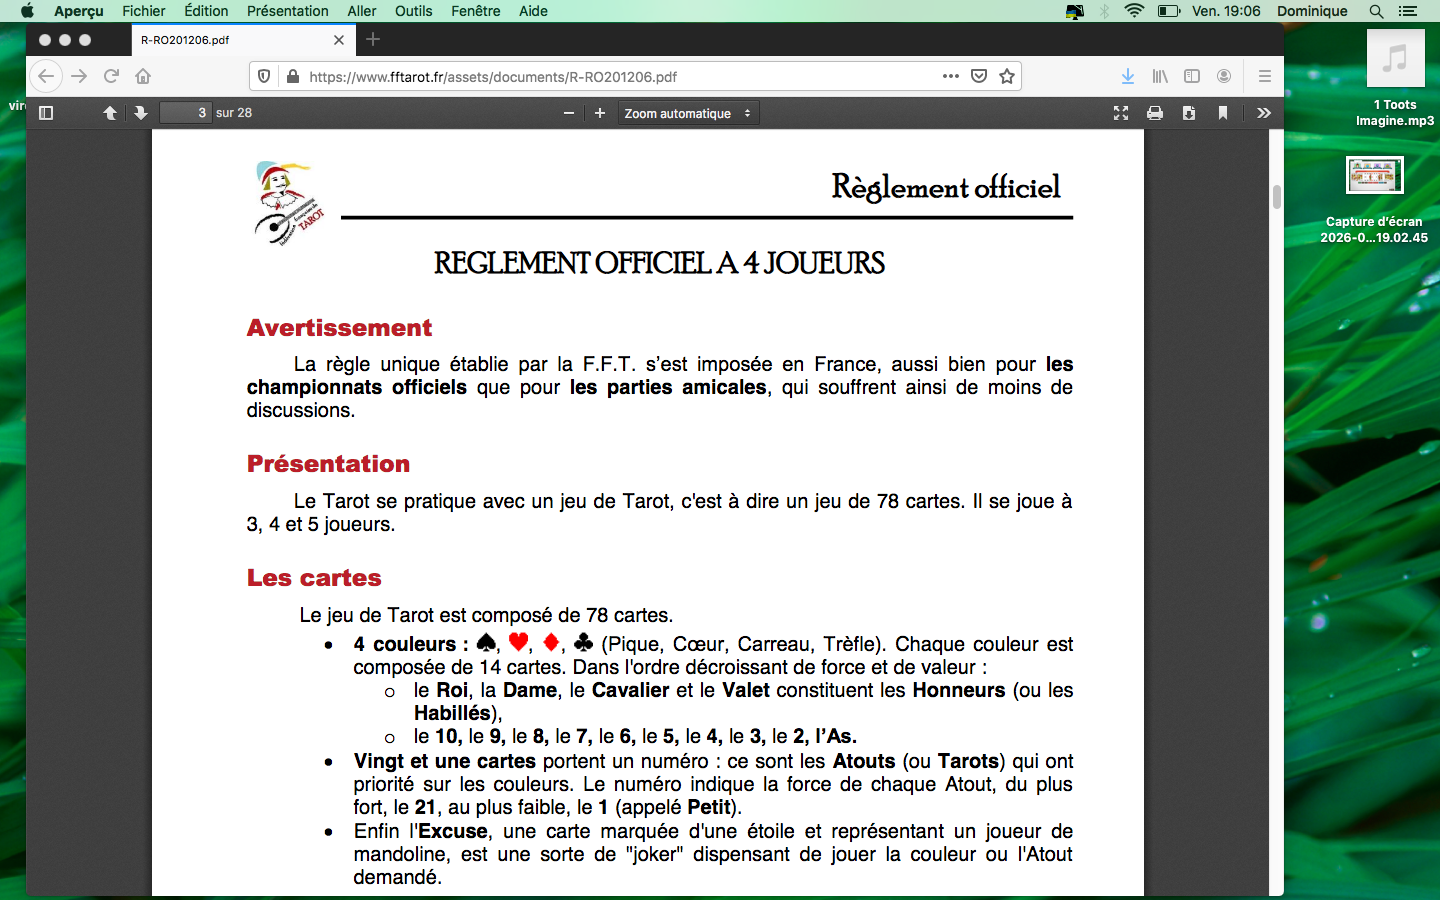Click the "Présentation" red heading in the PDF
Viewport: 1440px width, 900px height.
pyautogui.click(x=329, y=464)
